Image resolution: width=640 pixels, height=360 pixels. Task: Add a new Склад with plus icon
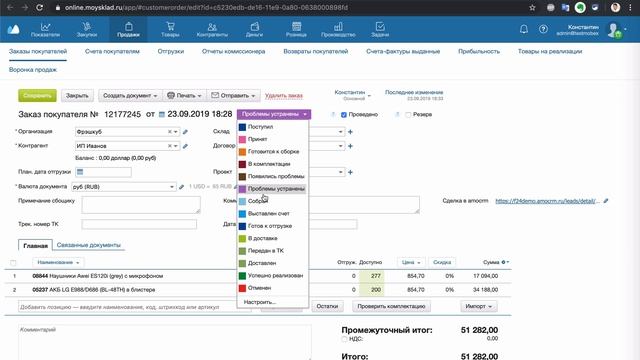tap(350, 132)
